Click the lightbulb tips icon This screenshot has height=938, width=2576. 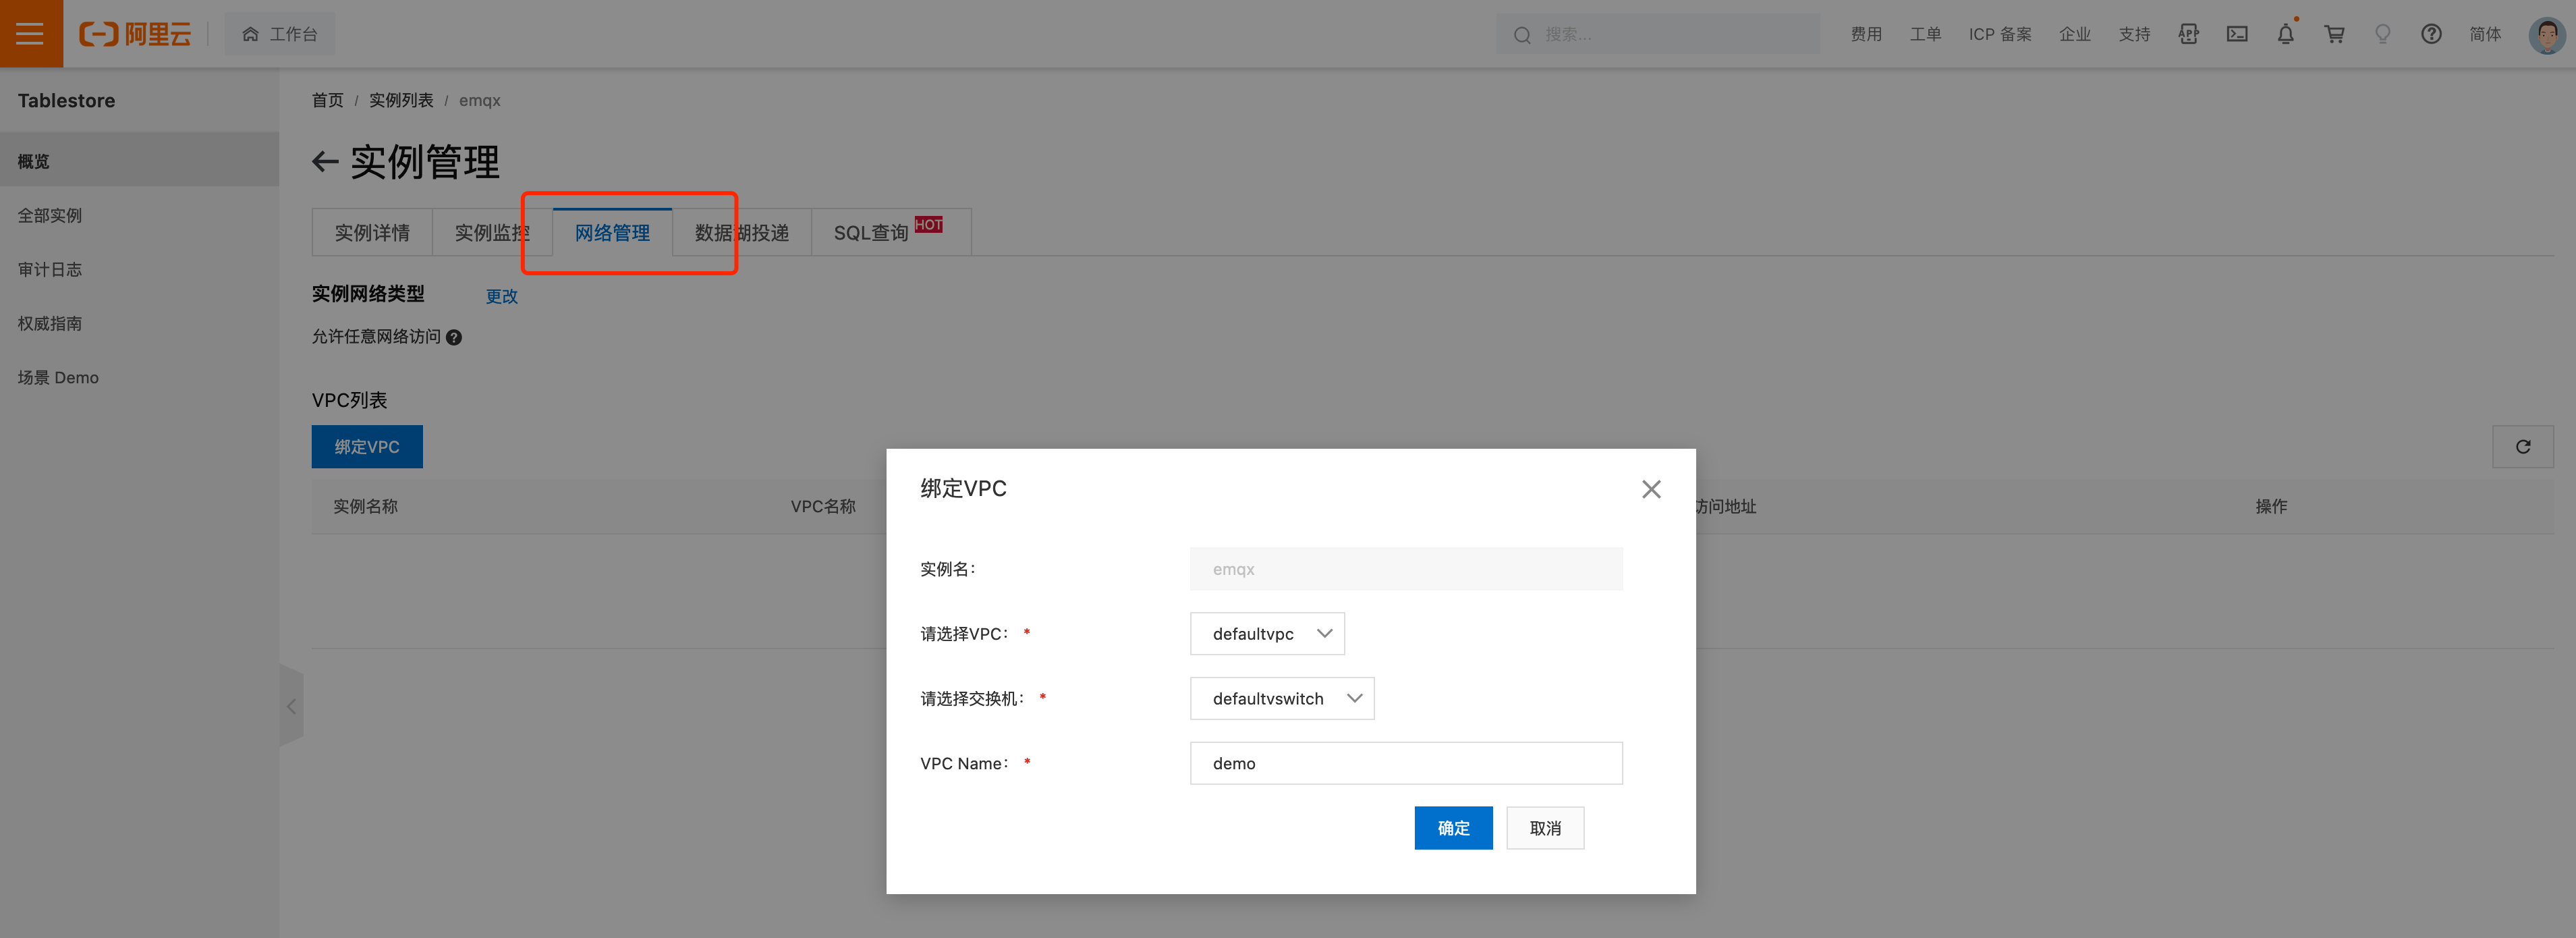click(2383, 34)
